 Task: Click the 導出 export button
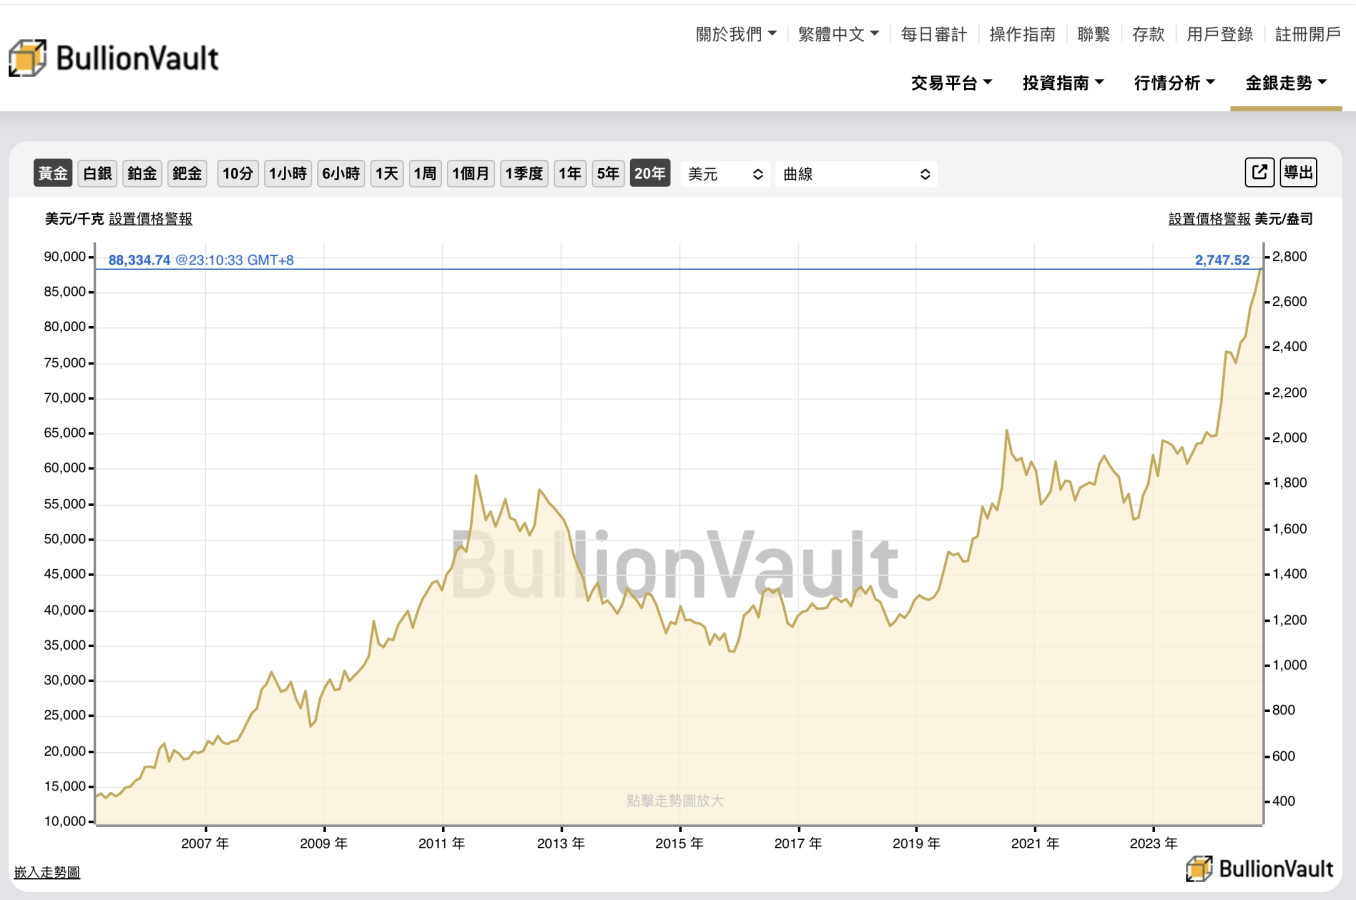pyautogui.click(x=1299, y=172)
